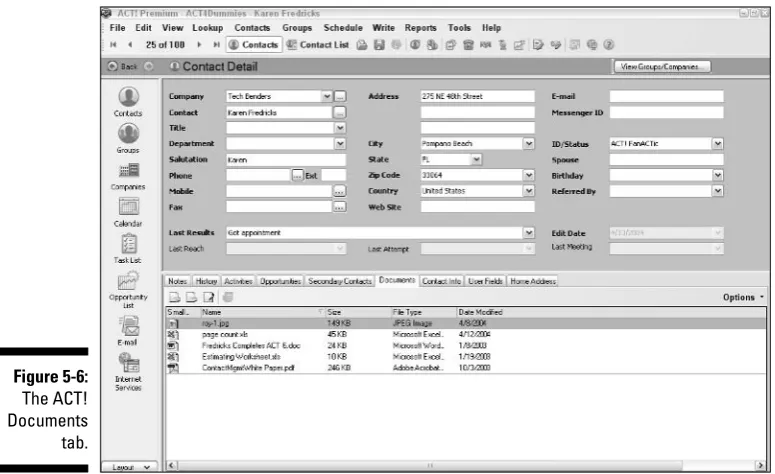Click into the E-mail input field
This screenshot has height=474, width=775.
coord(666,96)
